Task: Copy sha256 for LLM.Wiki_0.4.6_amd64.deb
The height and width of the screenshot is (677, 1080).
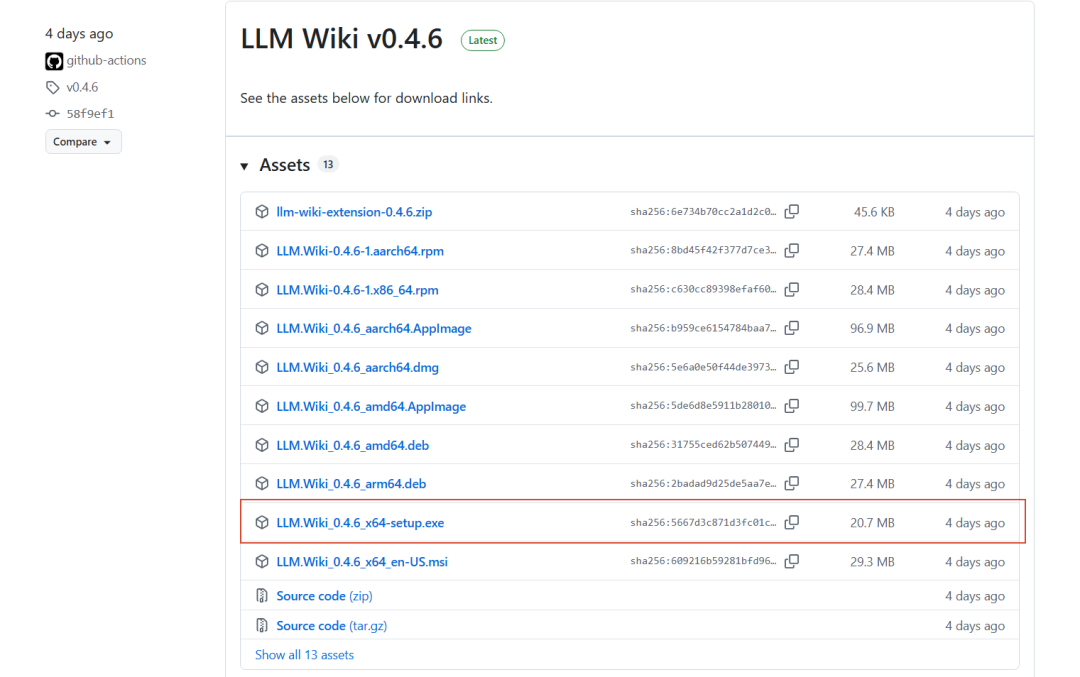Action: pos(792,445)
